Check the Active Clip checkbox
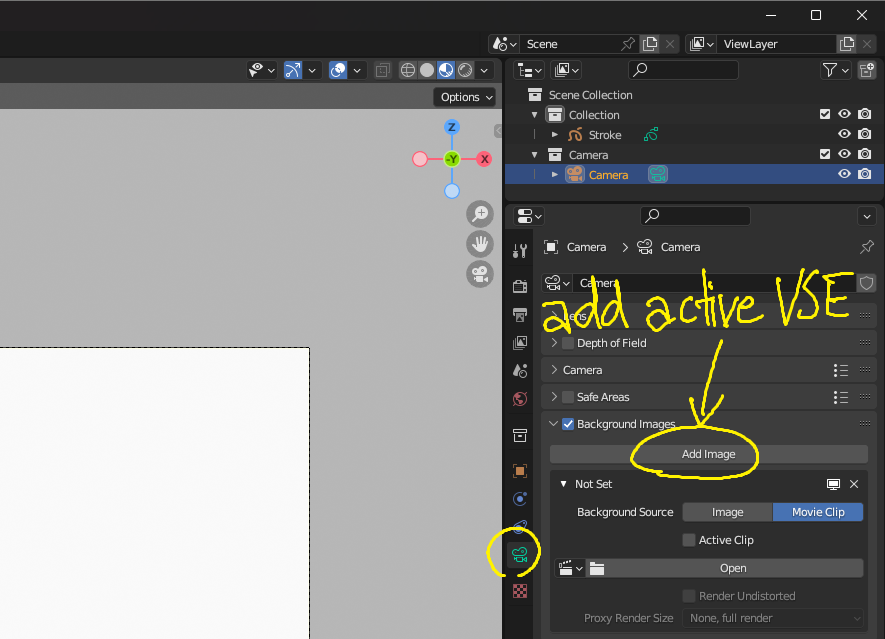The height and width of the screenshot is (639, 885). (x=689, y=540)
